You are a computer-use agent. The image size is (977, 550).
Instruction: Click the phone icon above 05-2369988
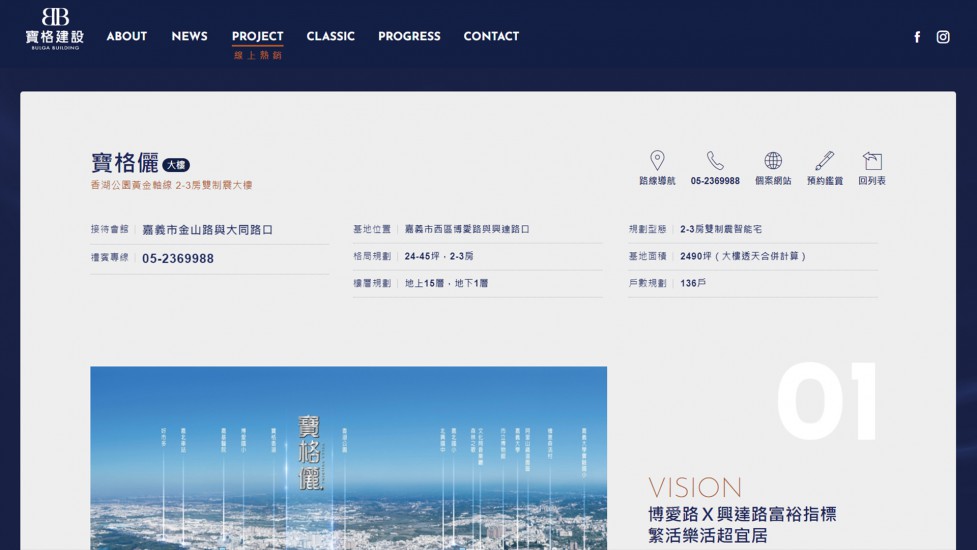pyautogui.click(x=715, y=160)
